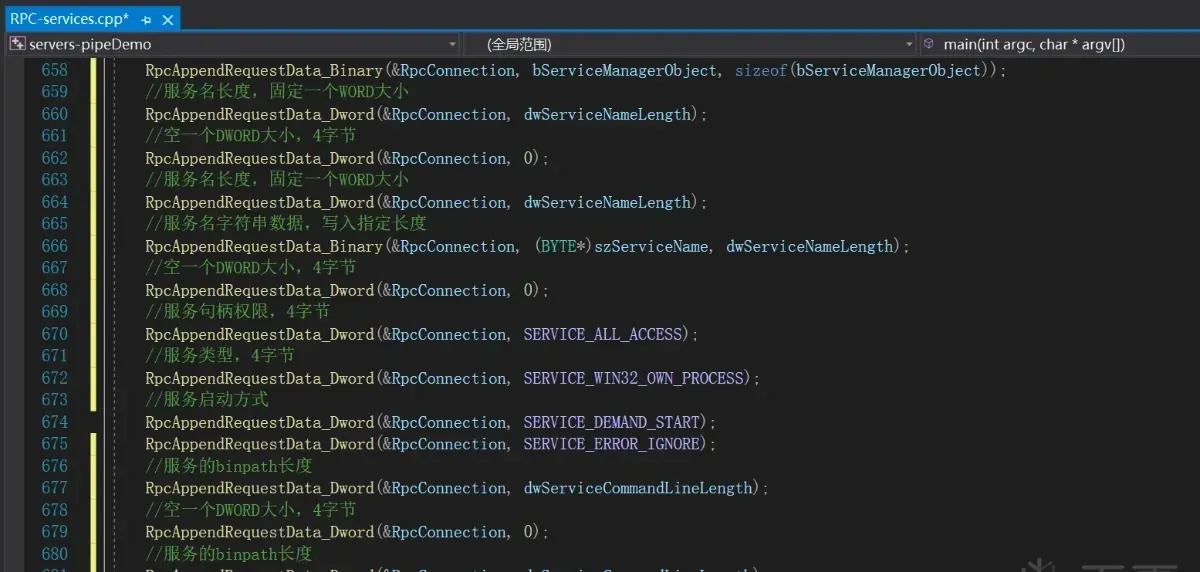Open the main(int argc, char * argv[]) member dropdown
This screenshot has width=1200, height=572.
1059,44
